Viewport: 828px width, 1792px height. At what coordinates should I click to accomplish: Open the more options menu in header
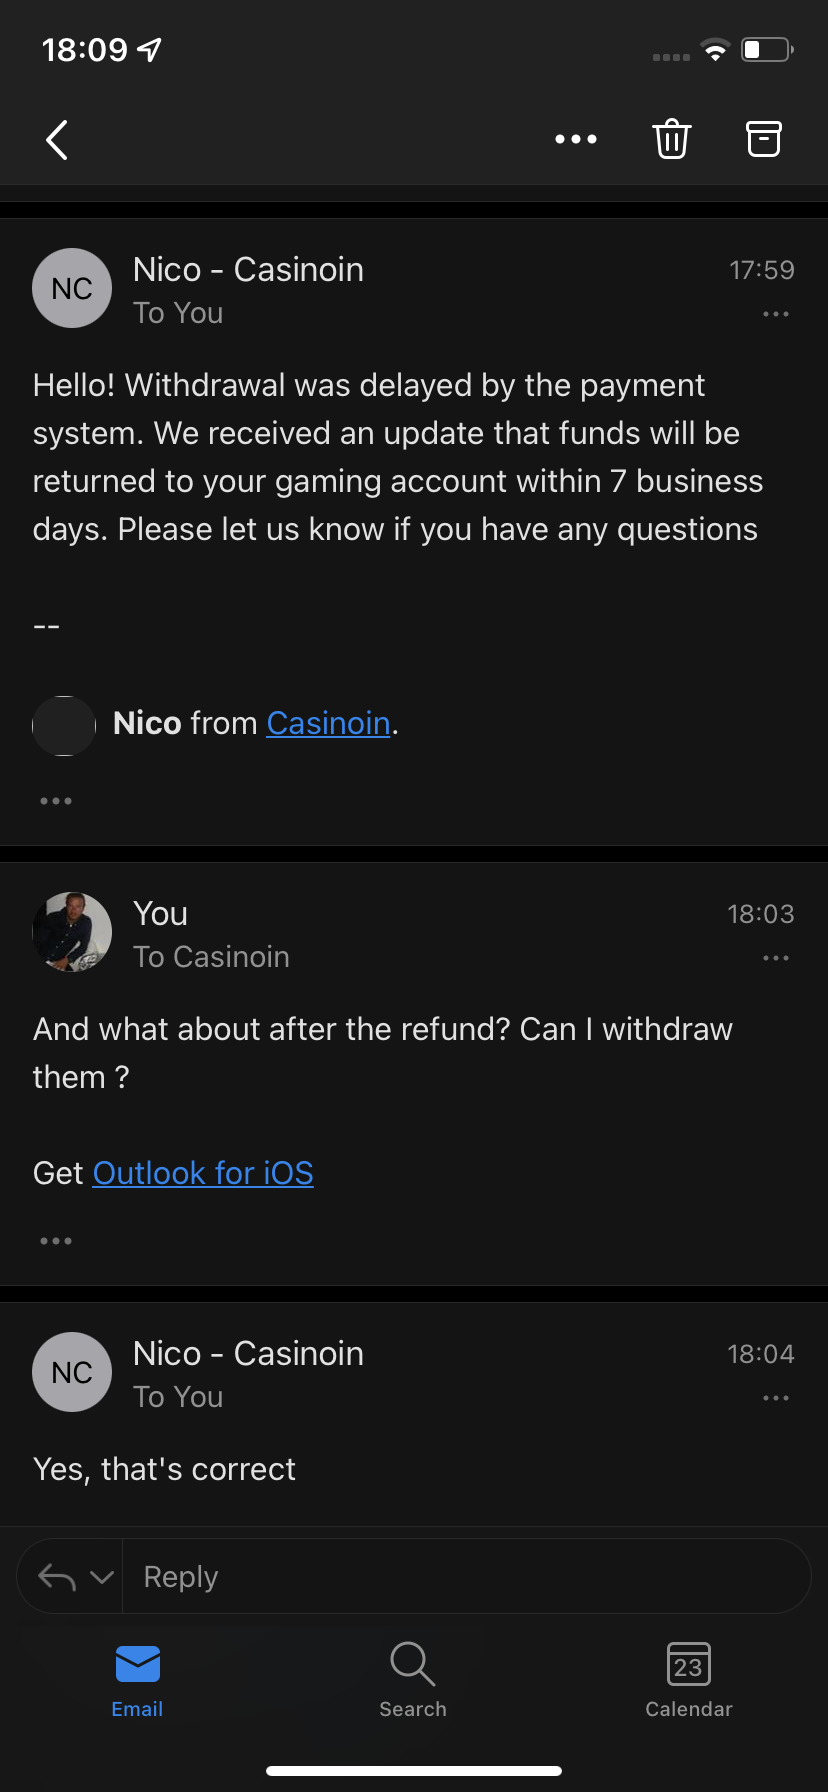[576, 140]
